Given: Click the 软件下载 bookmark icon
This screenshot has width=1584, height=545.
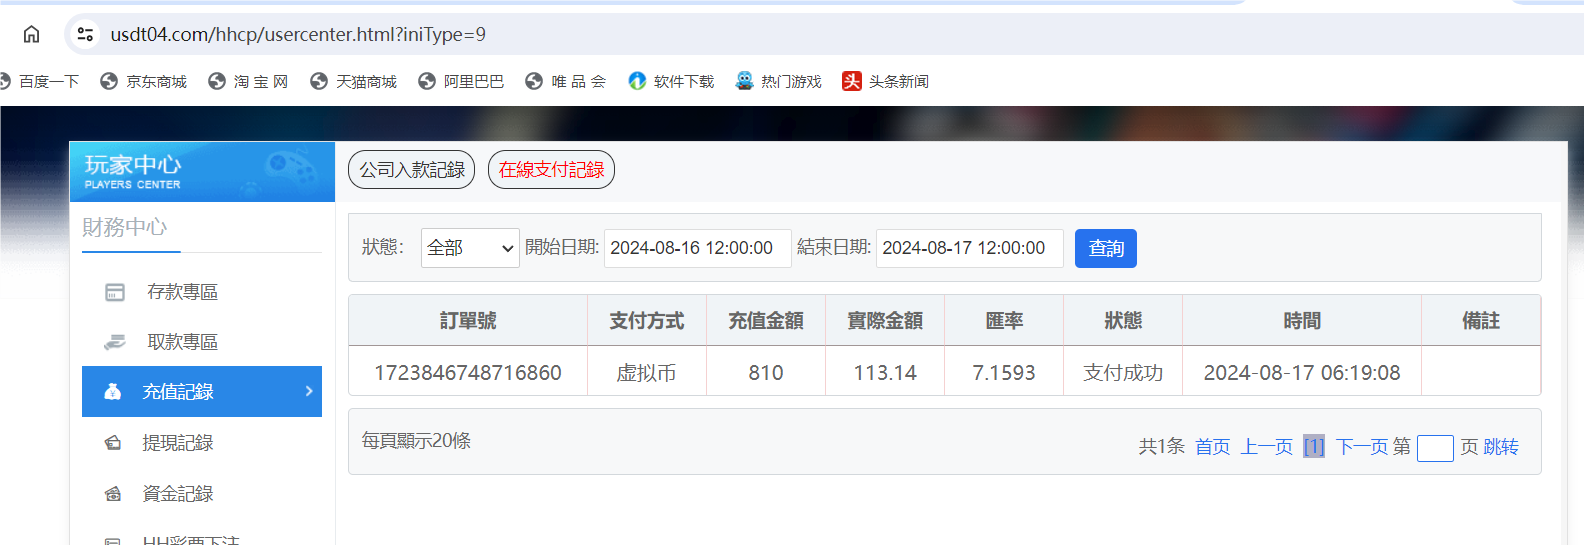Looking at the screenshot, I should [x=637, y=81].
